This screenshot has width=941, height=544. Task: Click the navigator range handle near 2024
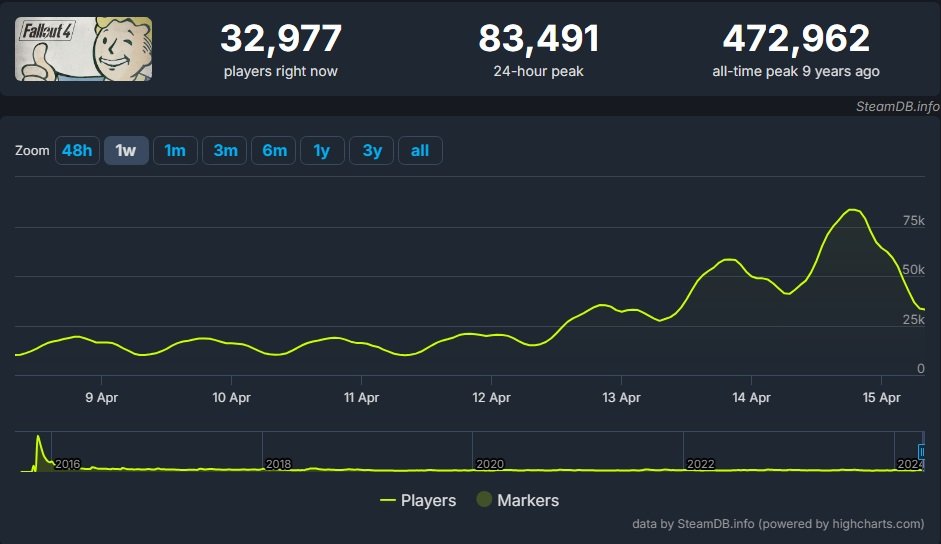(921, 452)
